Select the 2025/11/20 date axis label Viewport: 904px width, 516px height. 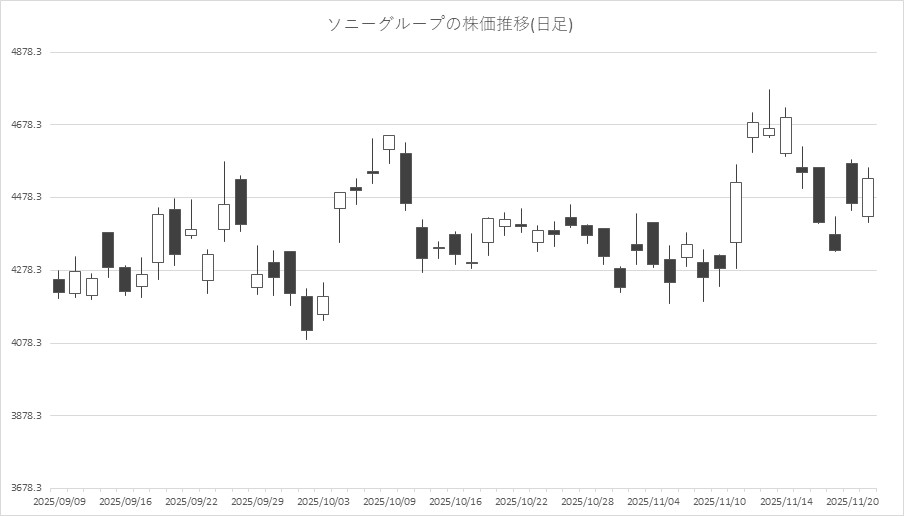point(852,501)
